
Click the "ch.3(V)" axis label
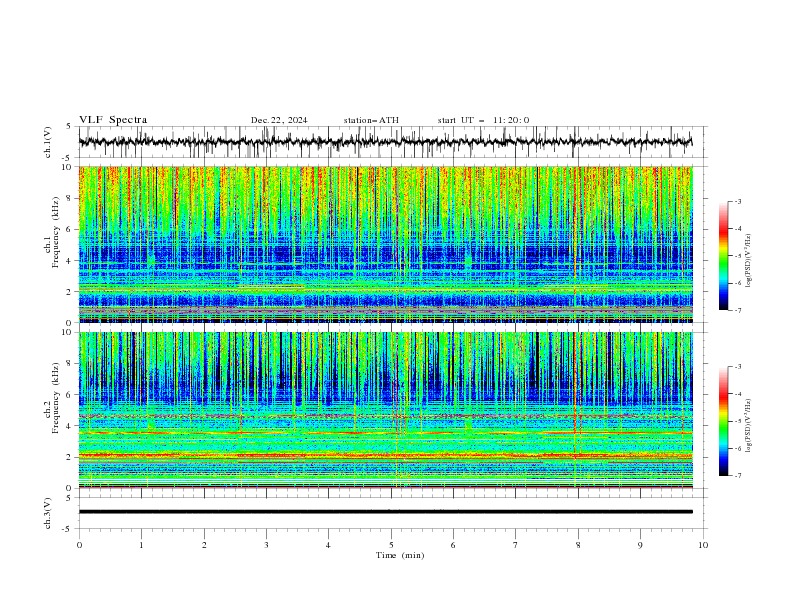48,513
